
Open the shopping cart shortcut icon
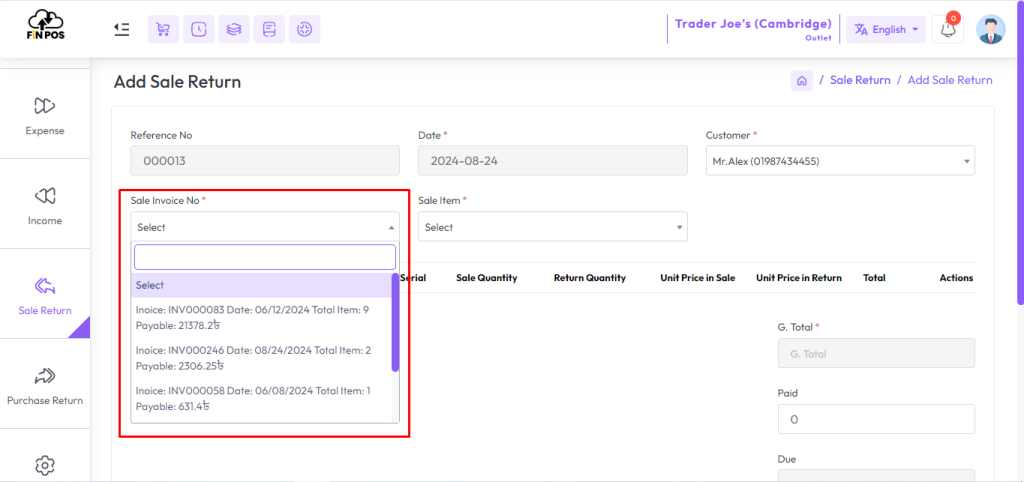pyautogui.click(x=163, y=29)
